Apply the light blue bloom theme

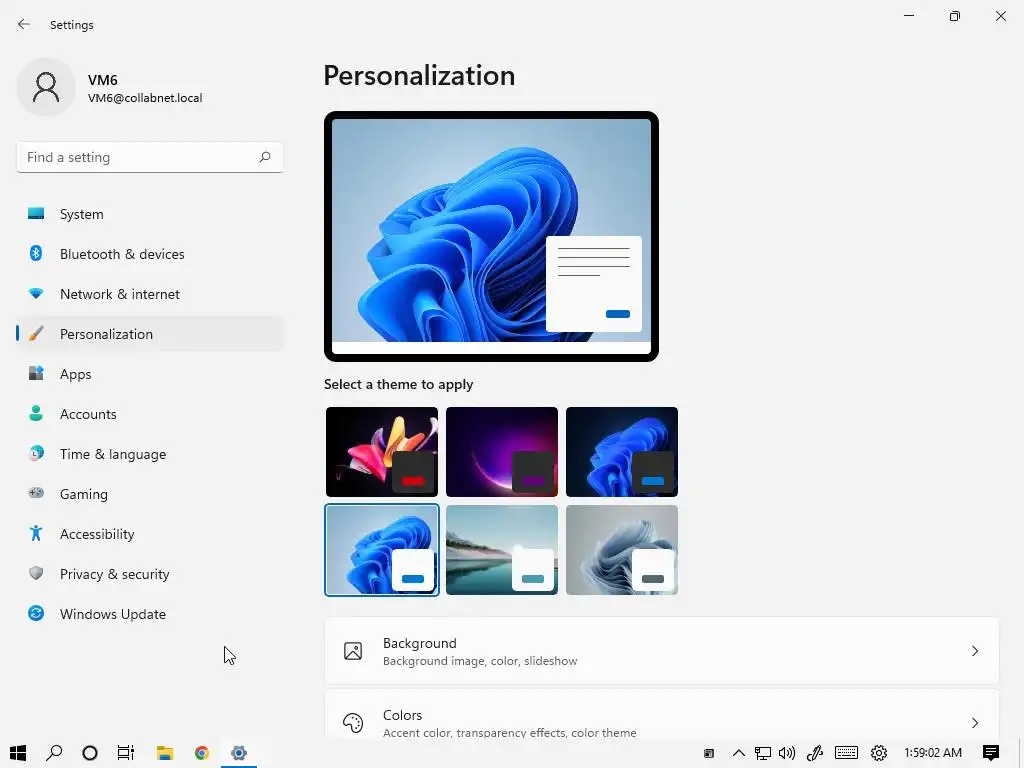pos(382,550)
